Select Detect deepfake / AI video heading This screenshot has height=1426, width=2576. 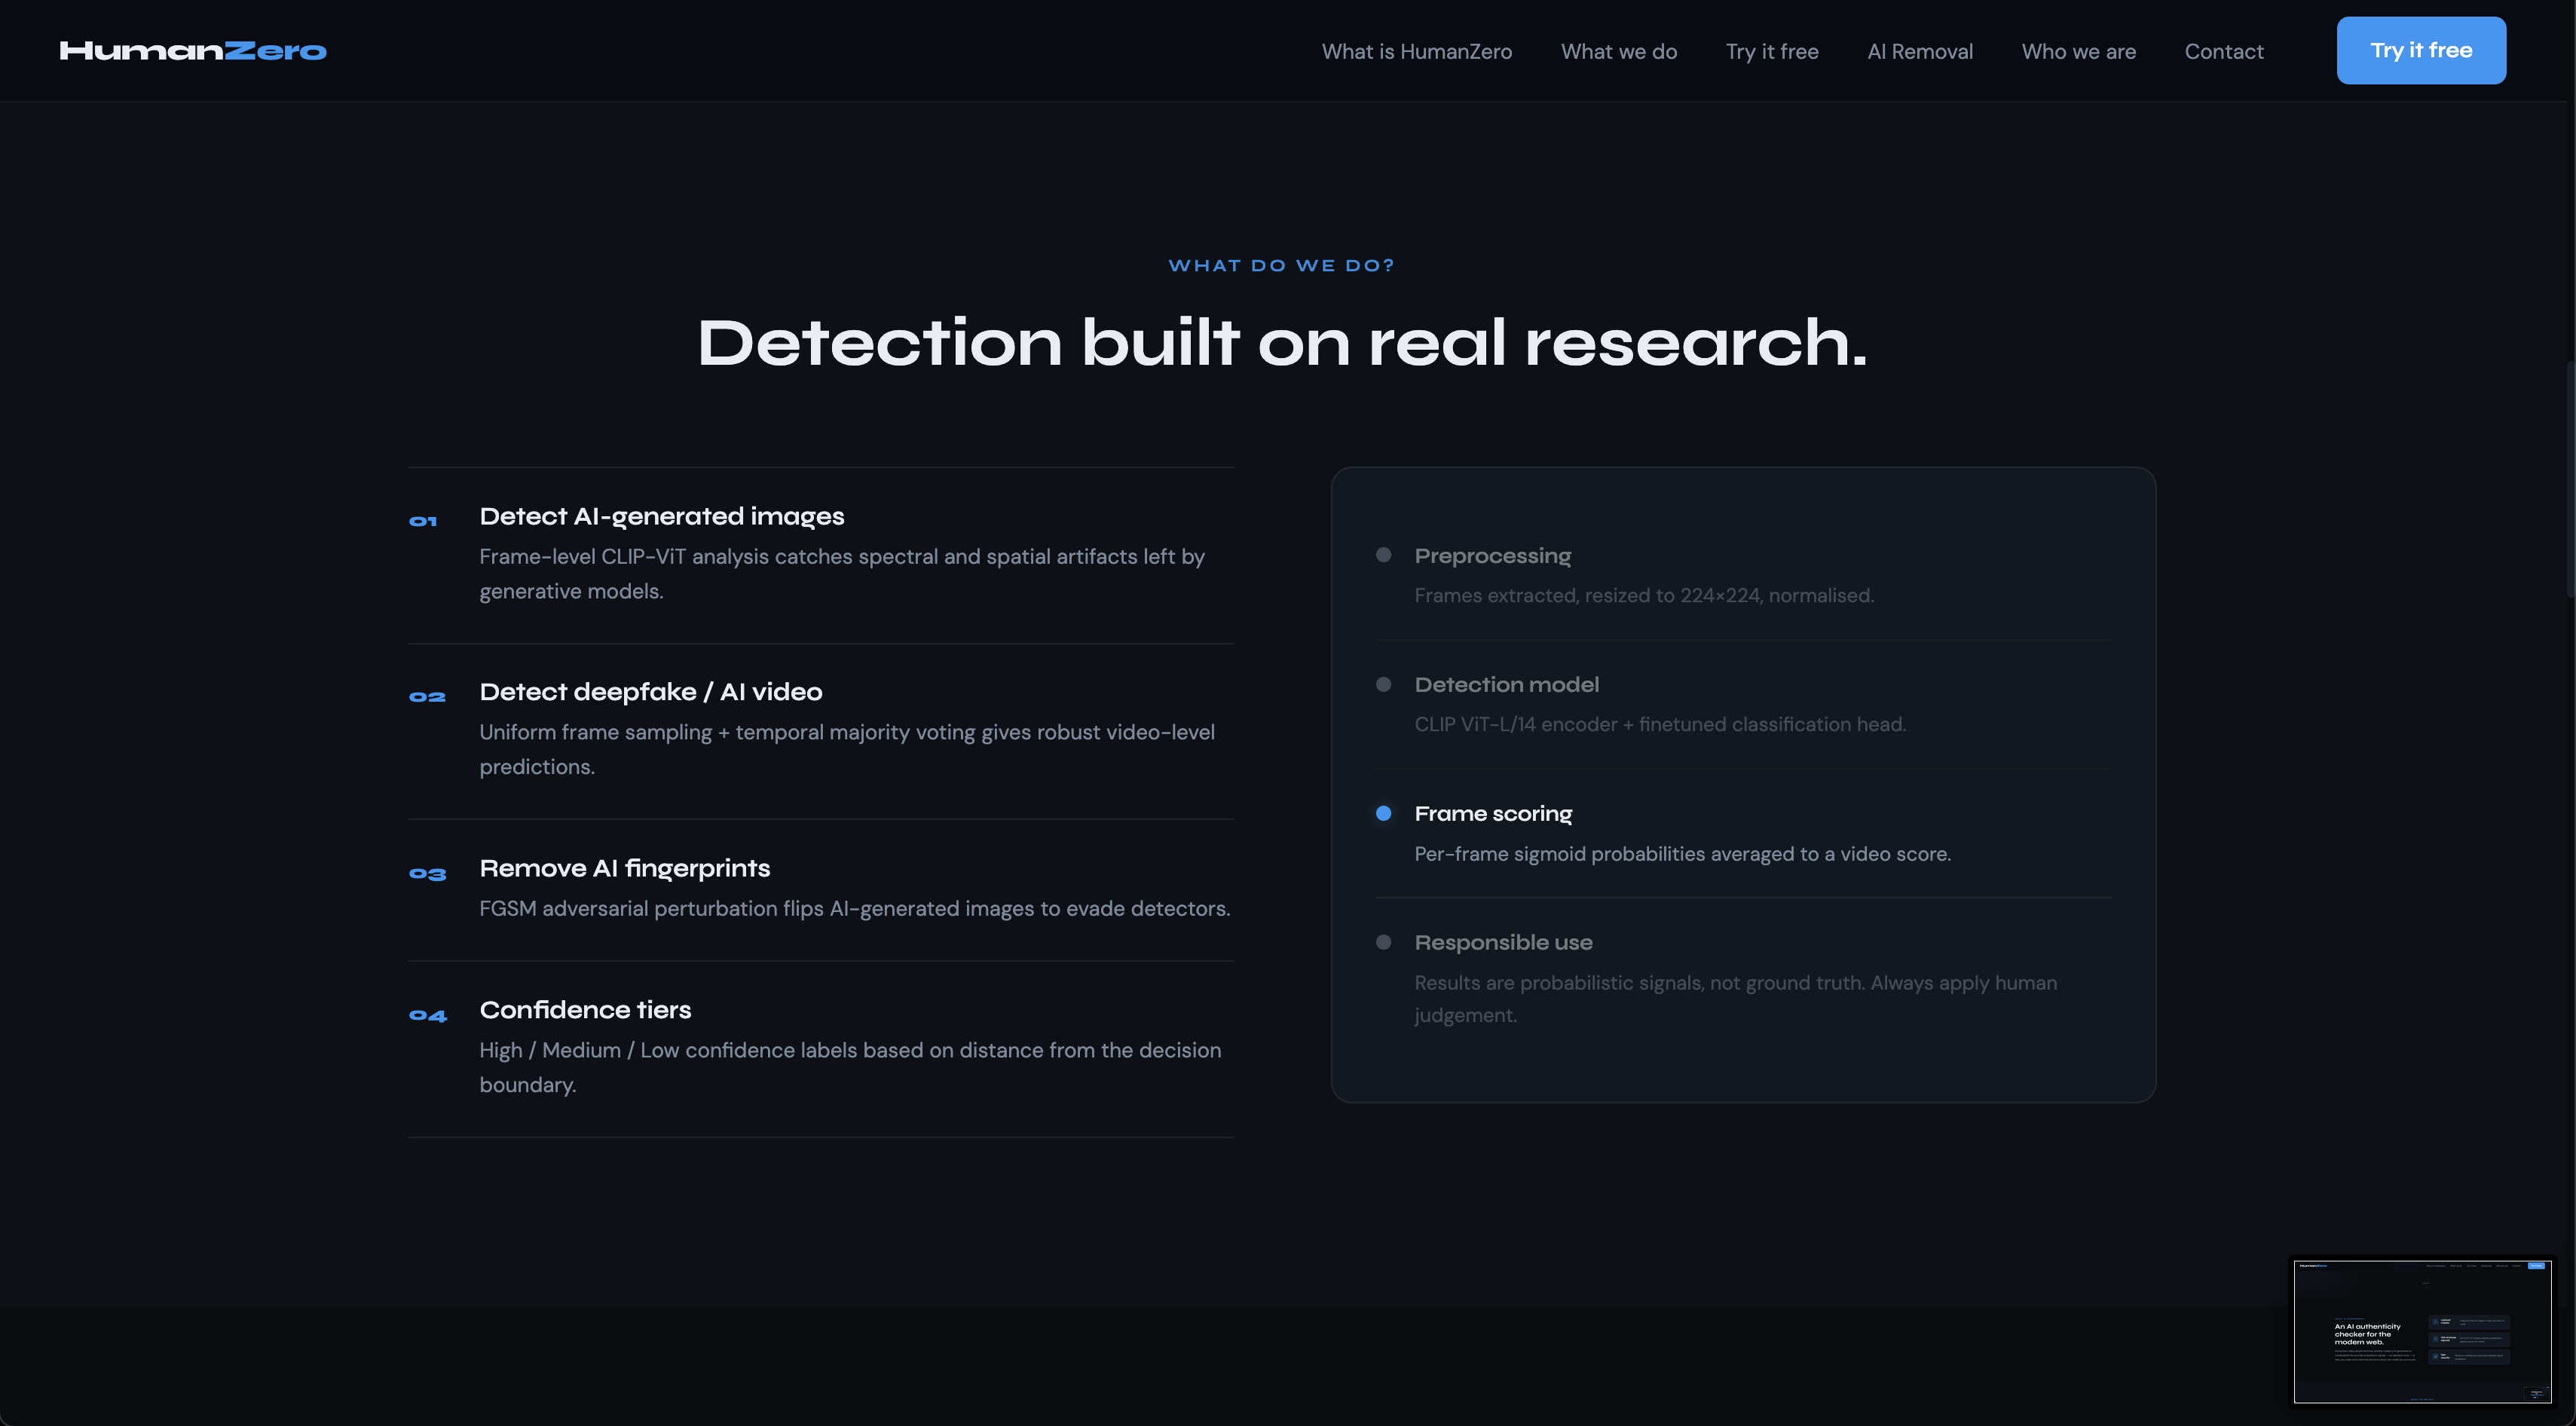[650, 692]
